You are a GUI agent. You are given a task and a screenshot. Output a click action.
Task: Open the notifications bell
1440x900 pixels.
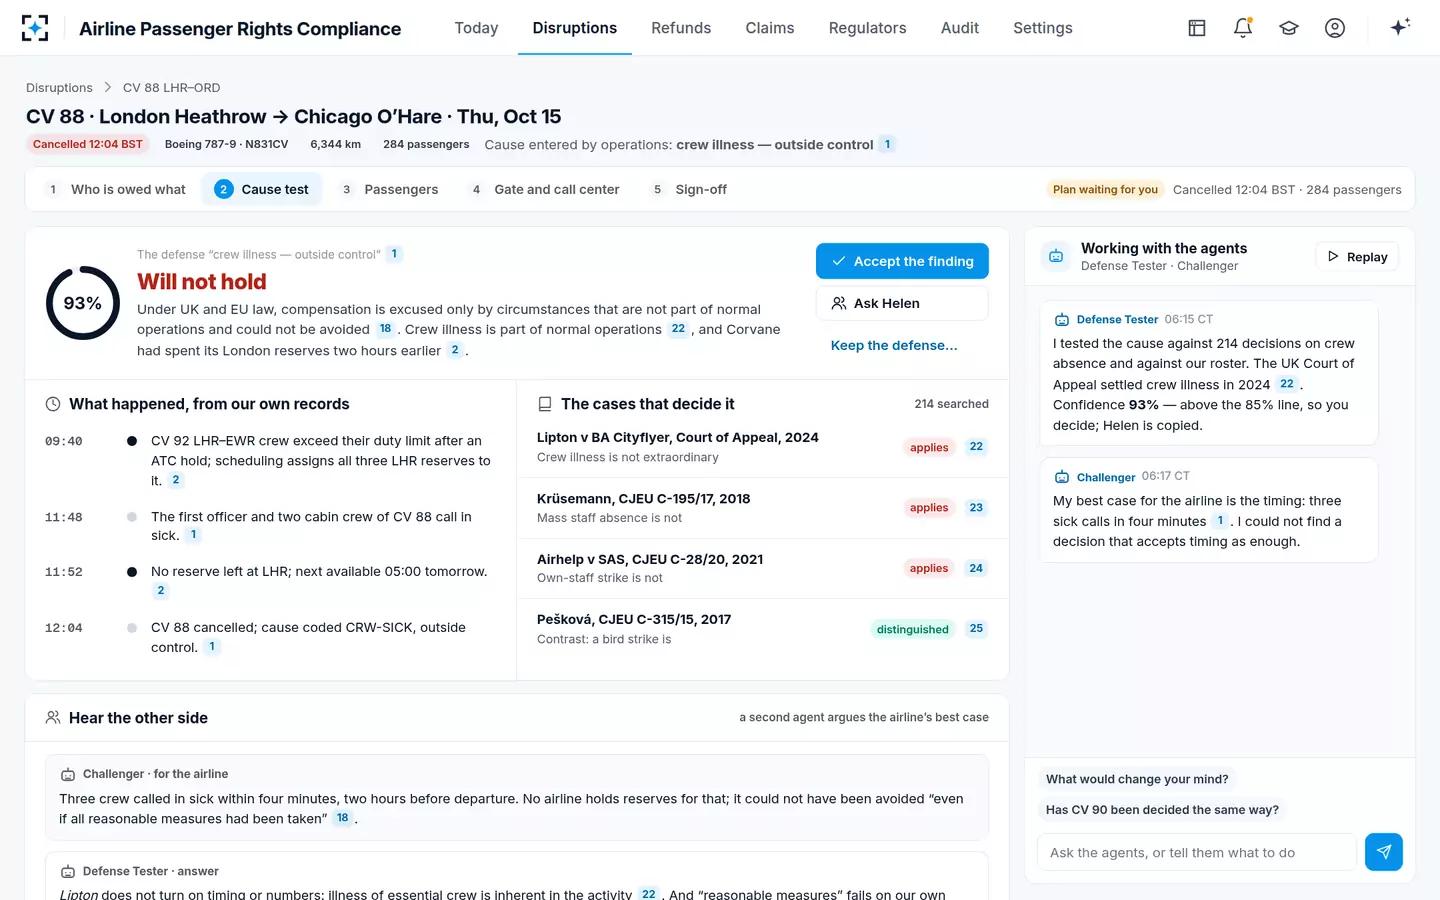[x=1243, y=28]
